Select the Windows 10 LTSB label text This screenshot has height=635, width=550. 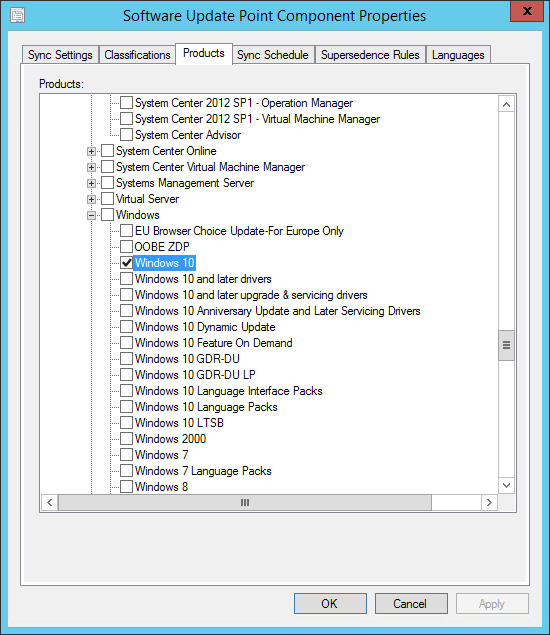[179, 423]
